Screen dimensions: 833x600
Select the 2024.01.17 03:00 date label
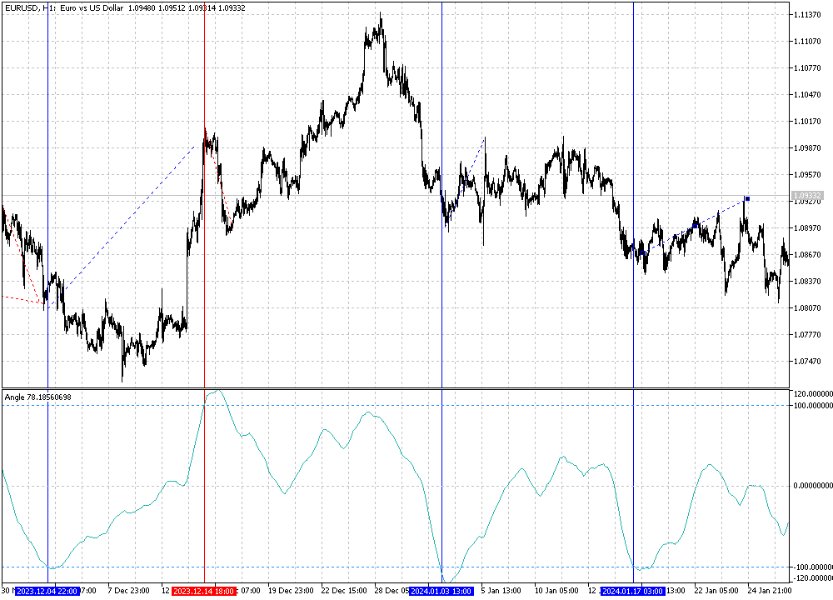click(x=633, y=591)
